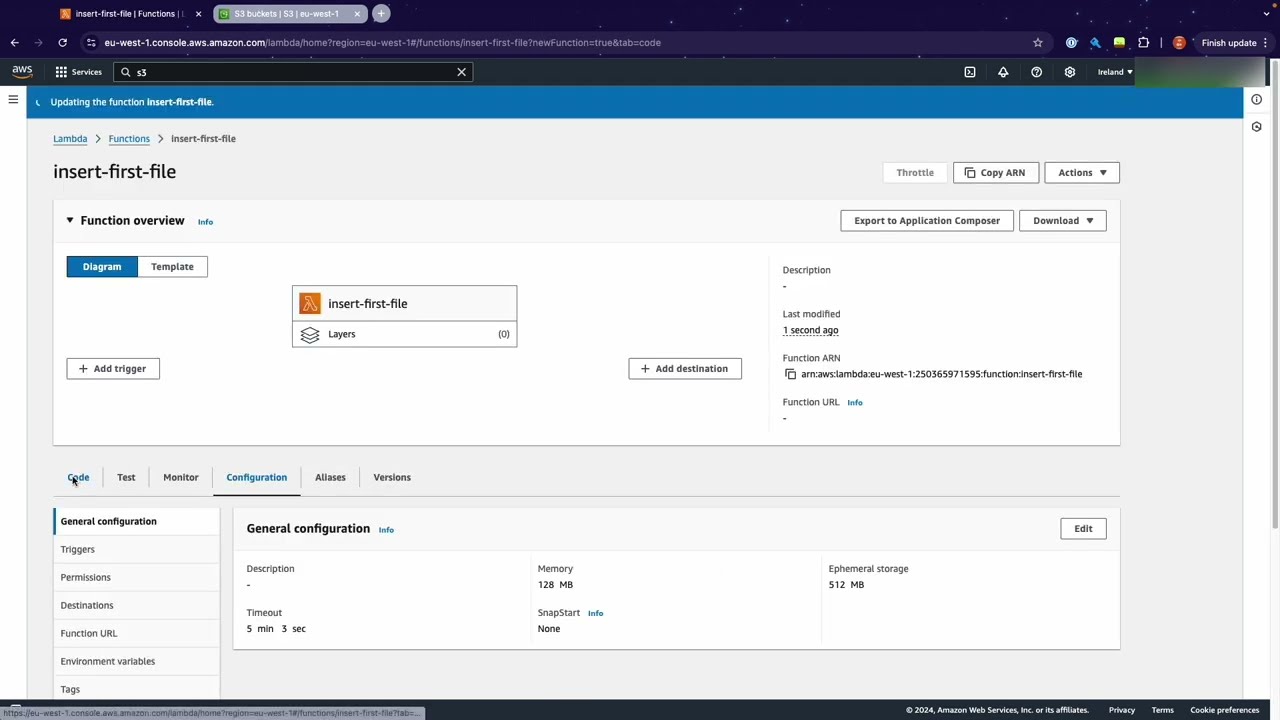Open the Services grid menu

click(78, 72)
